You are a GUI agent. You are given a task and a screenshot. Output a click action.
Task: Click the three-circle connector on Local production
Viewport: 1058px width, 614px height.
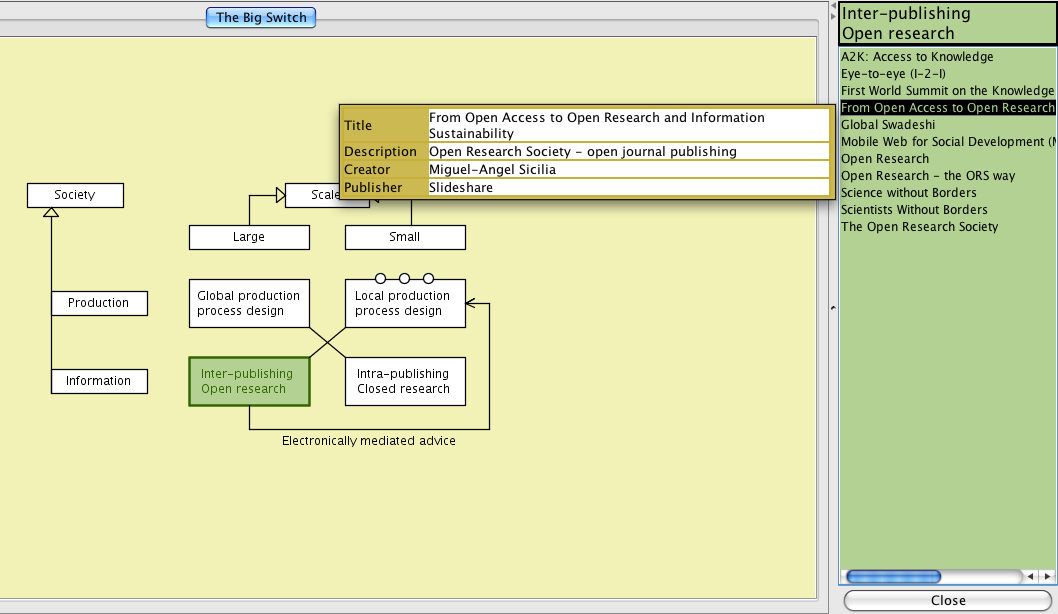click(x=404, y=278)
